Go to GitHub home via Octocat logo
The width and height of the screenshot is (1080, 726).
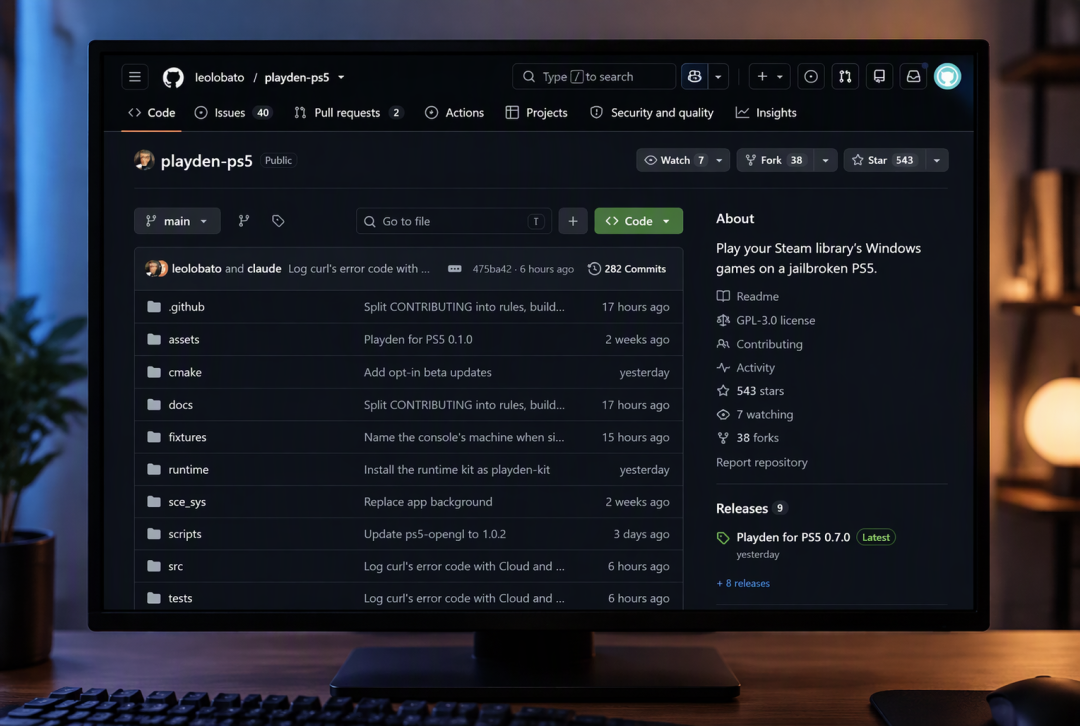pyautogui.click(x=173, y=77)
